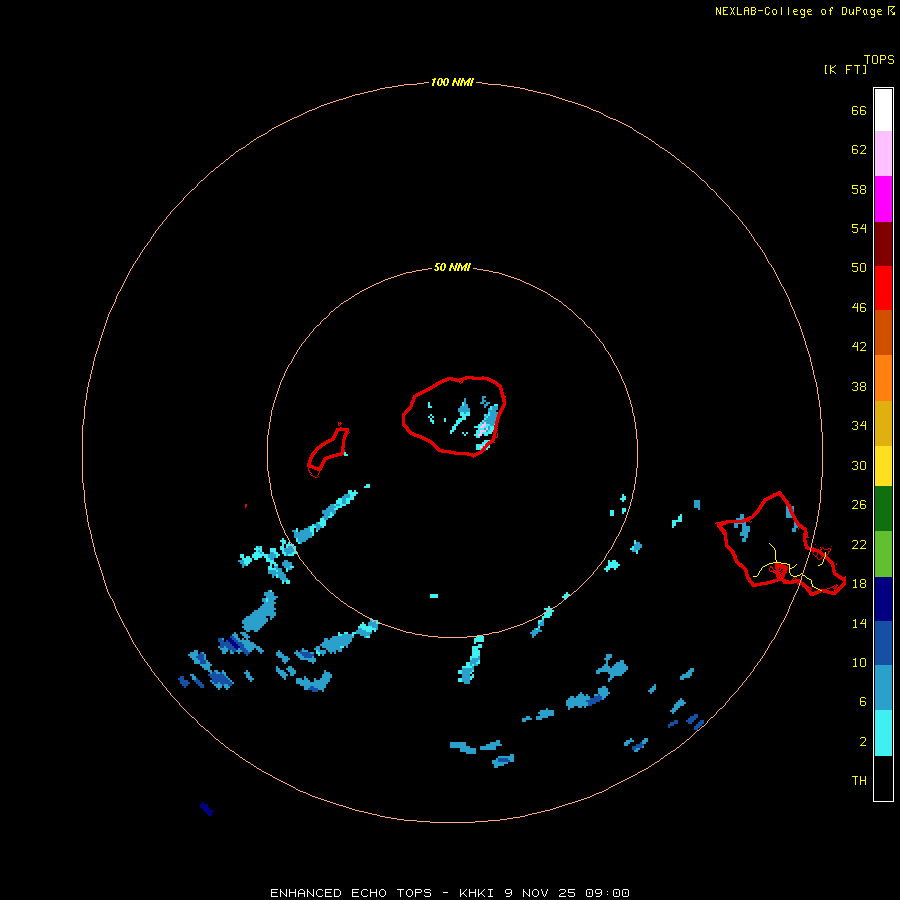Click the 50 NMI range ring label
This screenshot has width=900, height=900.
452,267
